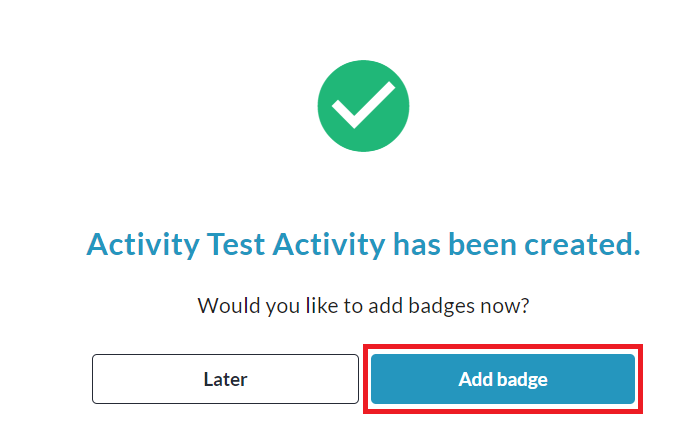The width and height of the screenshot is (697, 431).
Task: Click the blue activity created headline
Action: coord(363,243)
